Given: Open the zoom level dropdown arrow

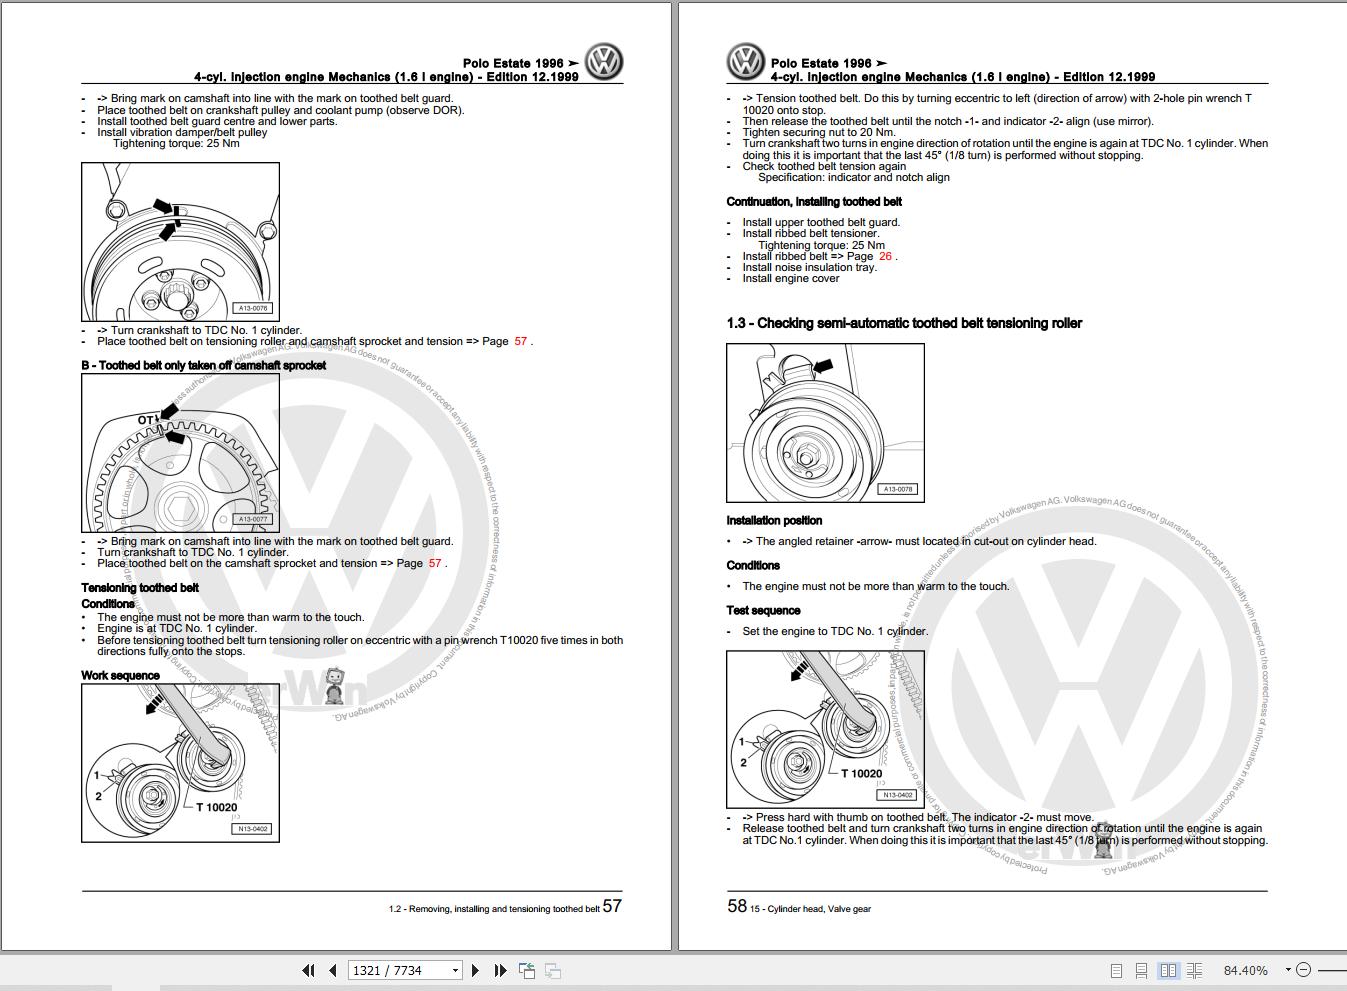Looking at the screenshot, I should pos(1288,969).
